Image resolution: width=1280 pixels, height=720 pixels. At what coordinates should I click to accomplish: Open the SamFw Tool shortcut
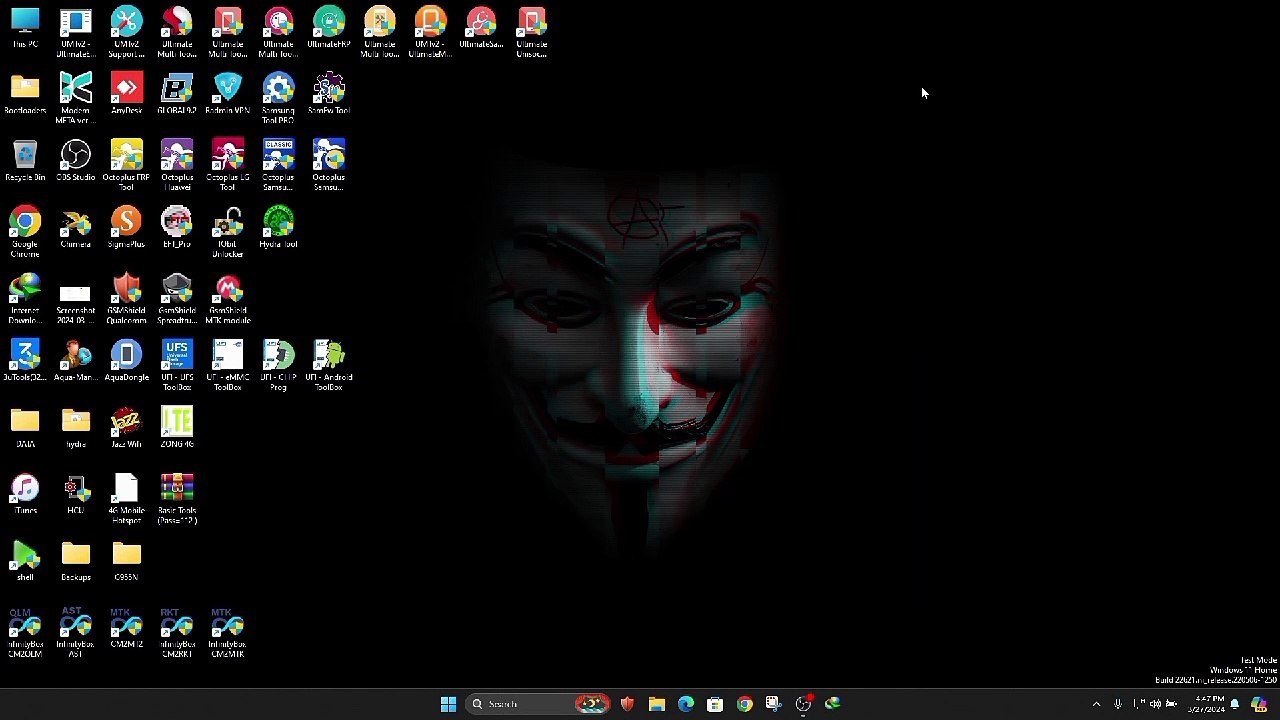pyautogui.click(x=329, y=94)
